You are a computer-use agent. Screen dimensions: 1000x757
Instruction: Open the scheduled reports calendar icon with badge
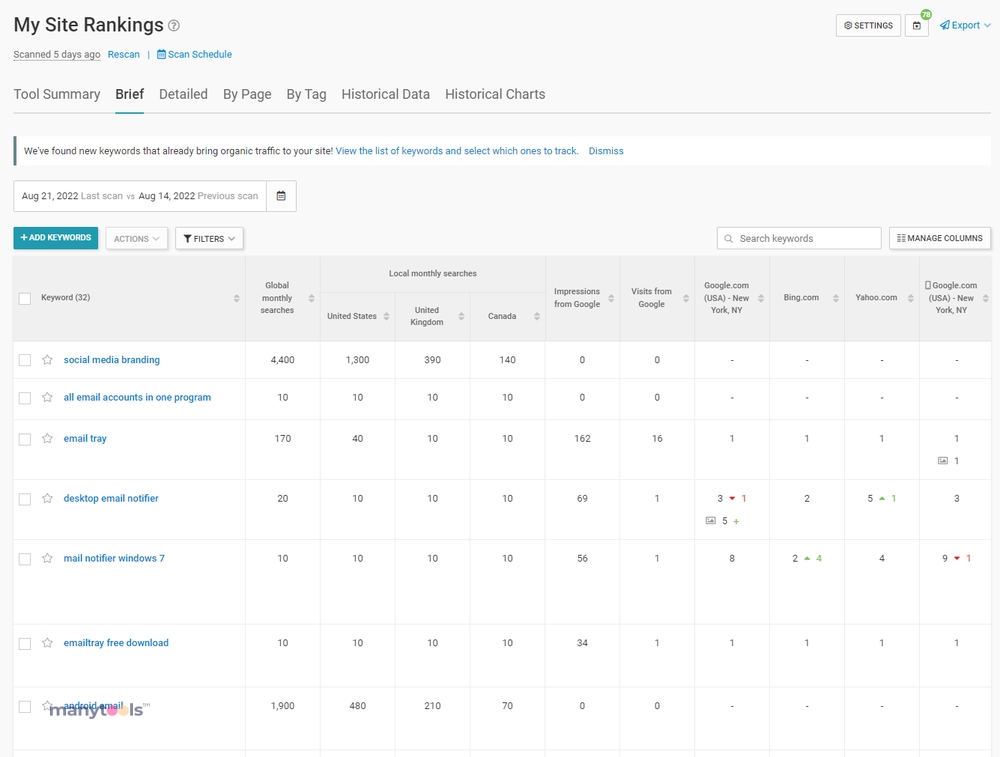point(916,26)
